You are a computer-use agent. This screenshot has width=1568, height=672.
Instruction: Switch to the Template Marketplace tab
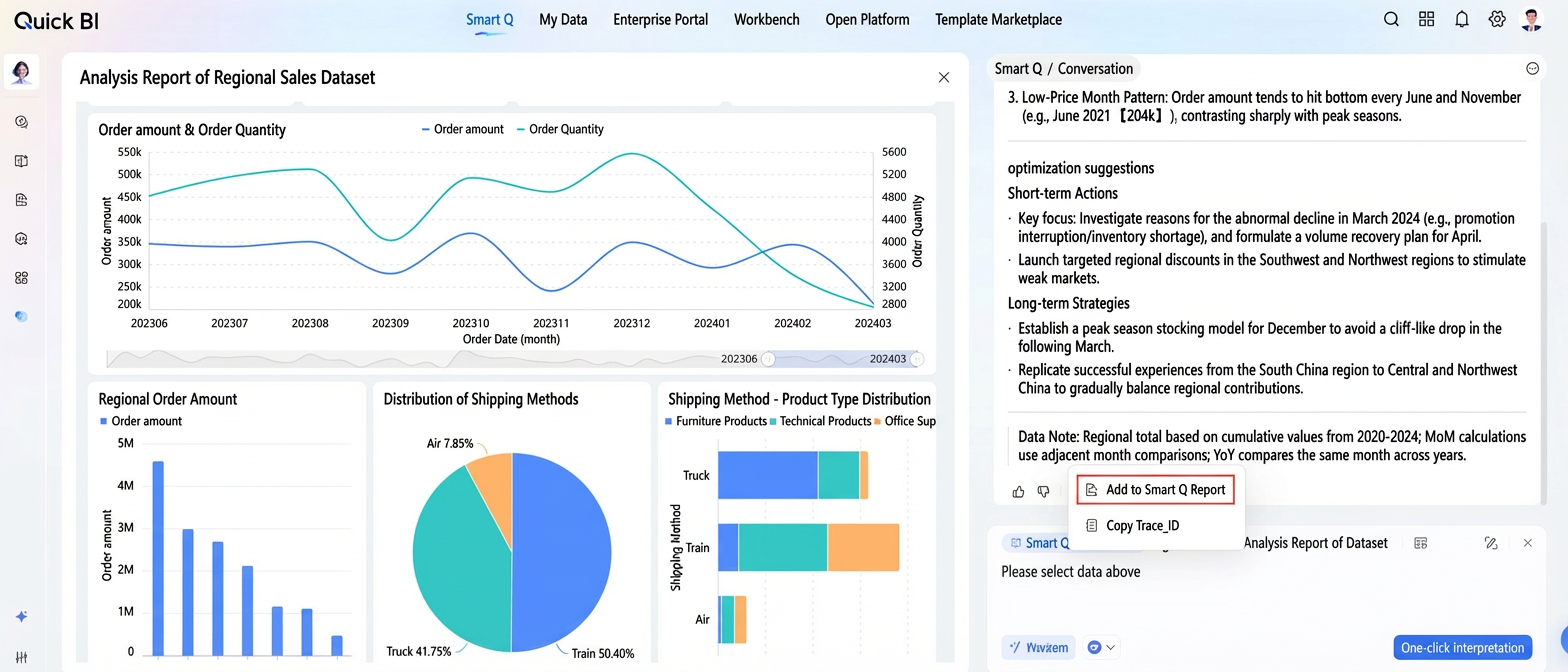(x=998, y=19)
